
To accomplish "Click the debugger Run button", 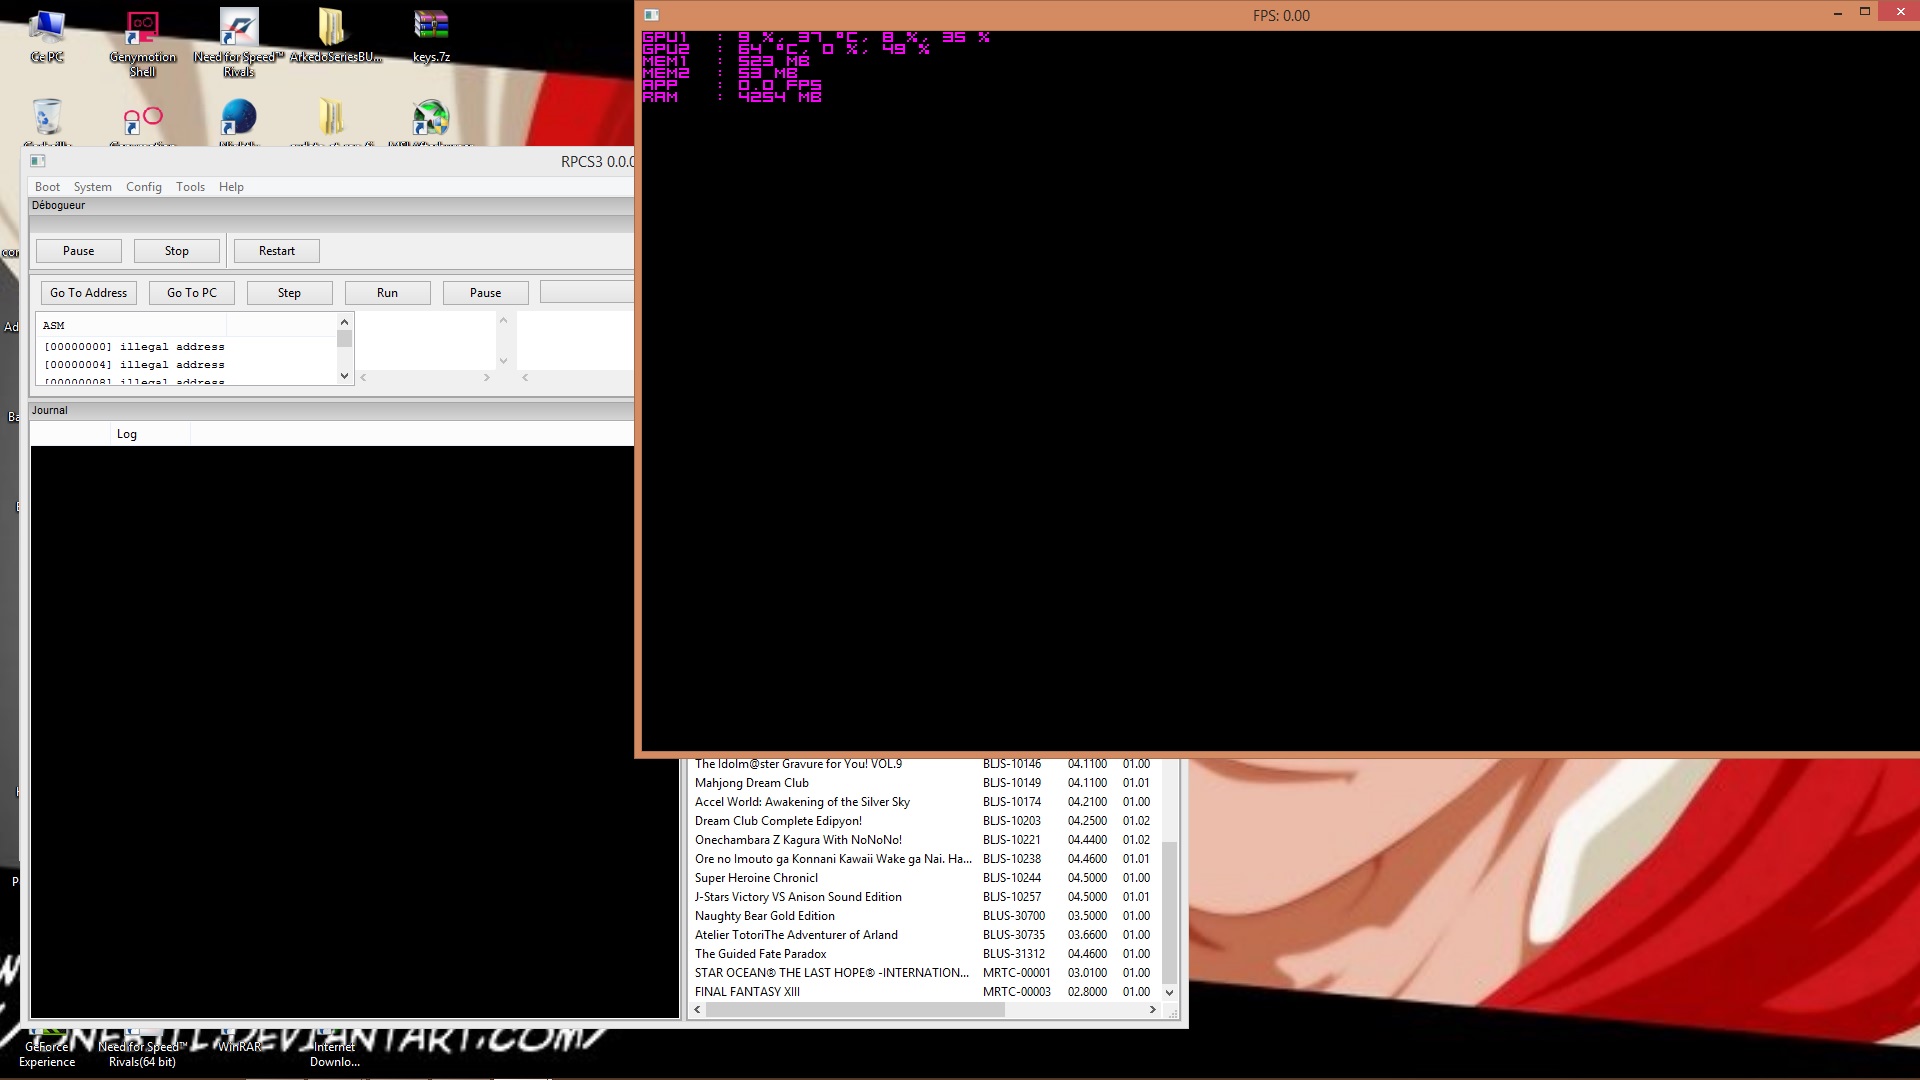I will point(387,293).
